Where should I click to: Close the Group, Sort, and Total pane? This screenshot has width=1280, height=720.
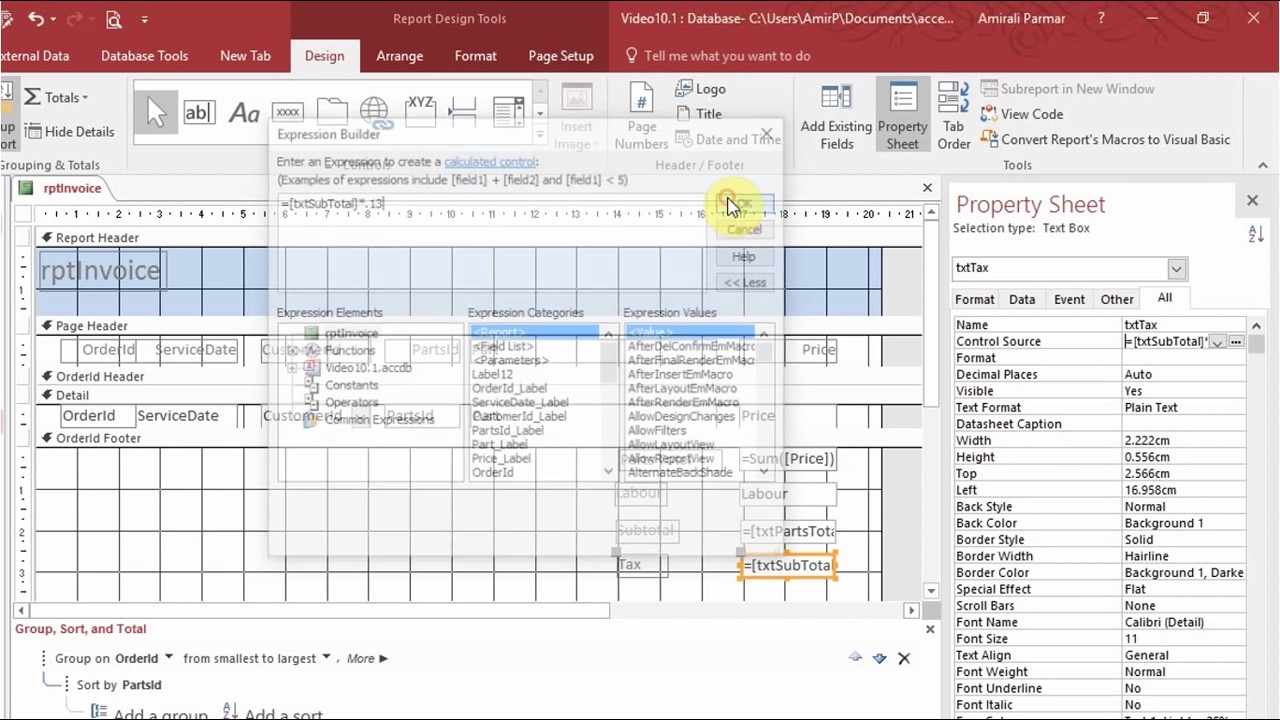tap(930, 629)
